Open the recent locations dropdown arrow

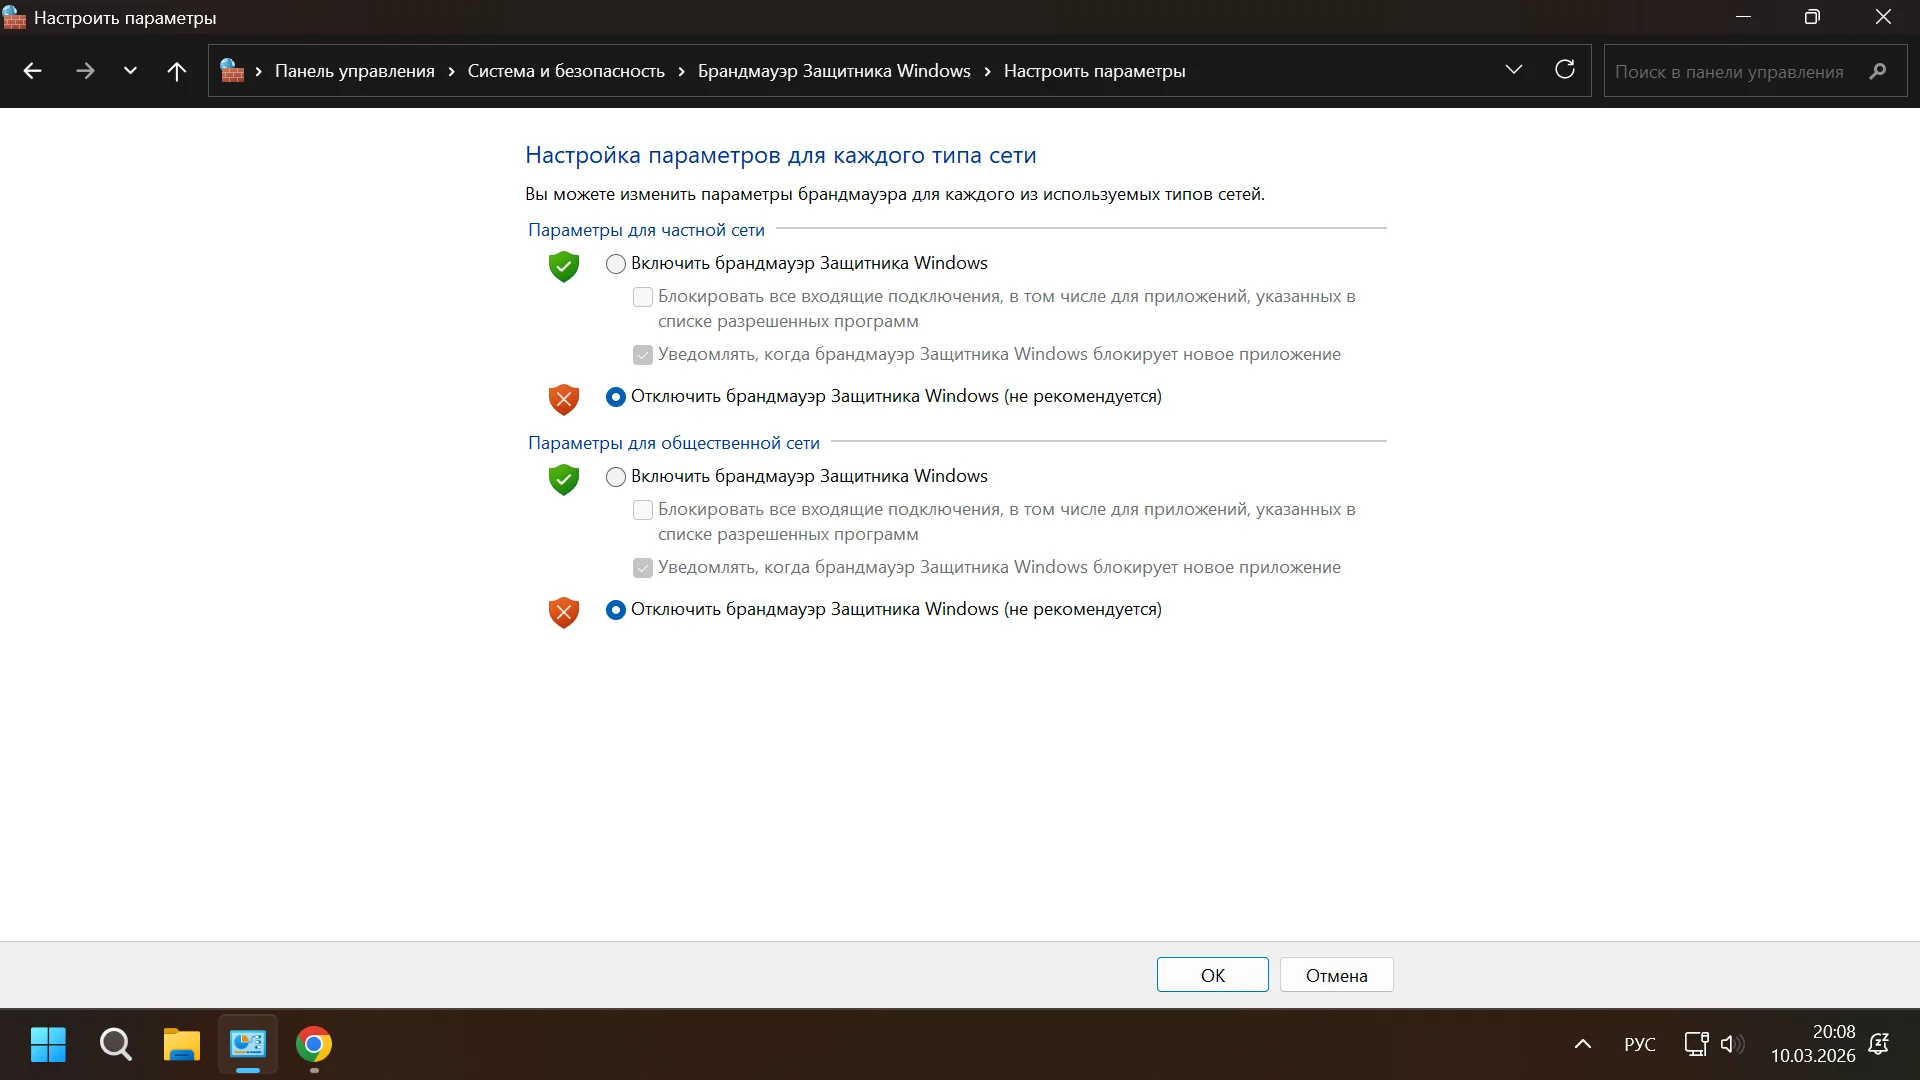(130, 71)
